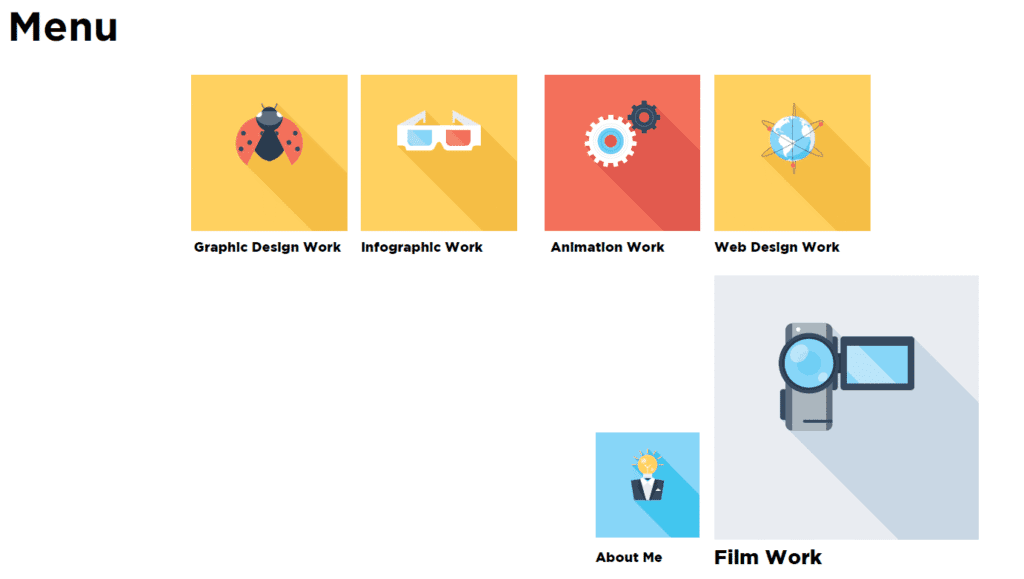Click the Film Work label
This screenshot has width=1024, height=579.
point(768,557)
